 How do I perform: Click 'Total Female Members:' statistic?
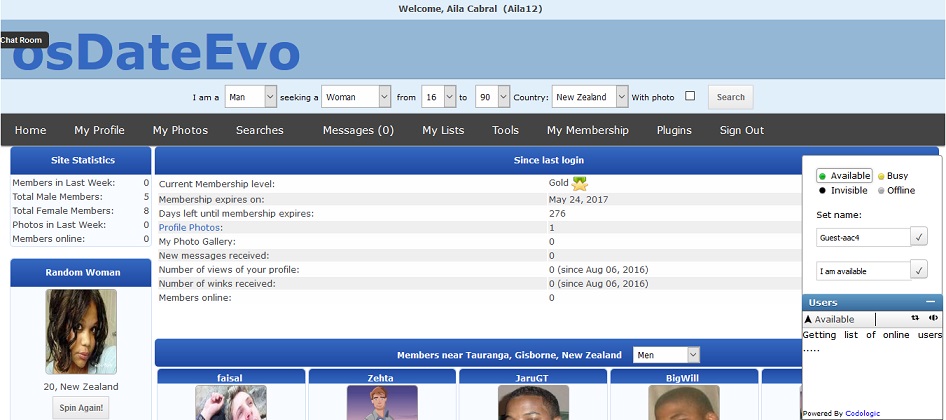63,211
